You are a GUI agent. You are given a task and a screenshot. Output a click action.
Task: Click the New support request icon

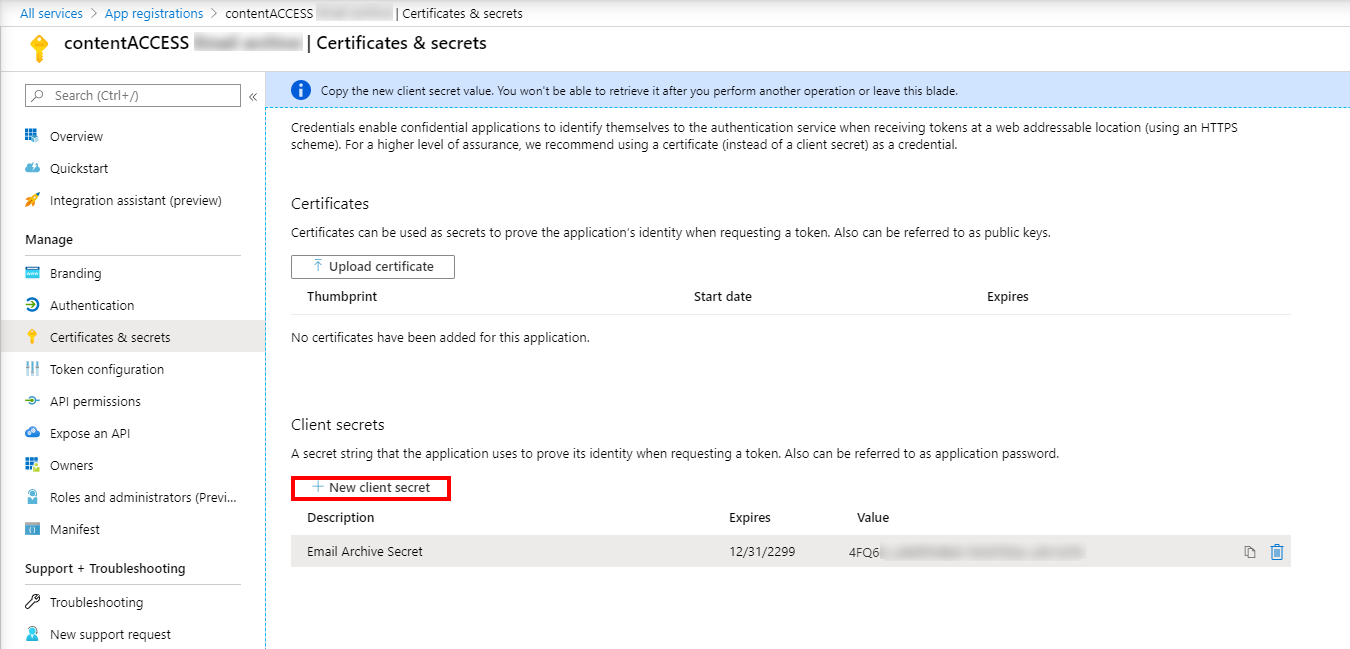(32, 634)
